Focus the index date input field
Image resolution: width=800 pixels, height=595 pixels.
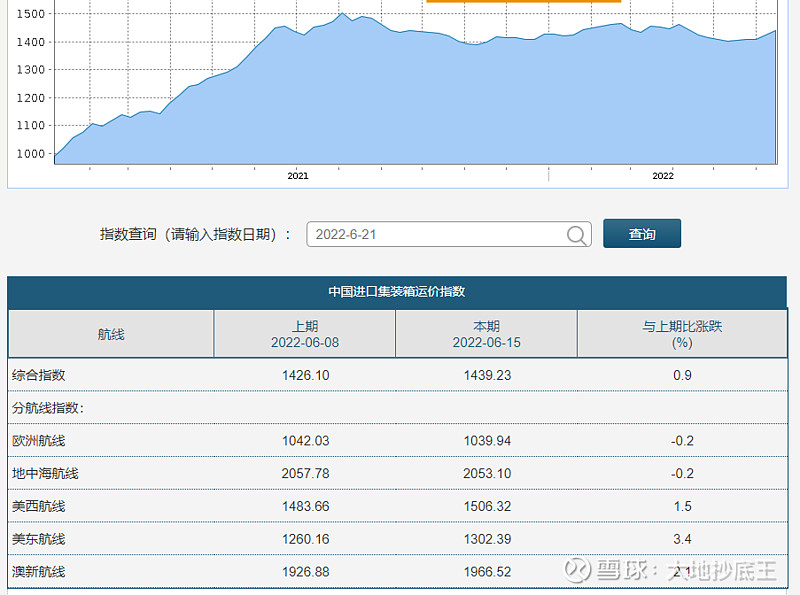pyautogui.click(x=448, y=234)
